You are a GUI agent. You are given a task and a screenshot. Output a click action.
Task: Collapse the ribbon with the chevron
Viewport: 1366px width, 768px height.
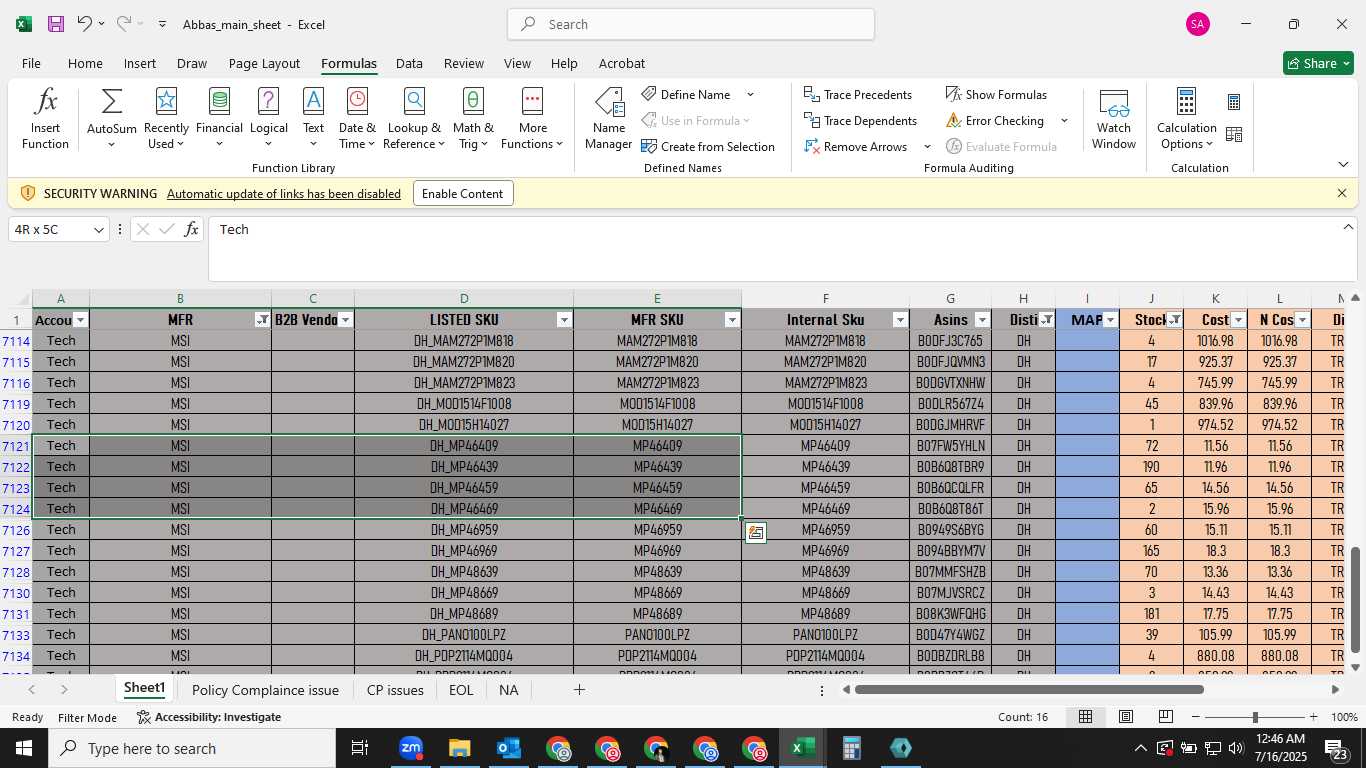1343,164
